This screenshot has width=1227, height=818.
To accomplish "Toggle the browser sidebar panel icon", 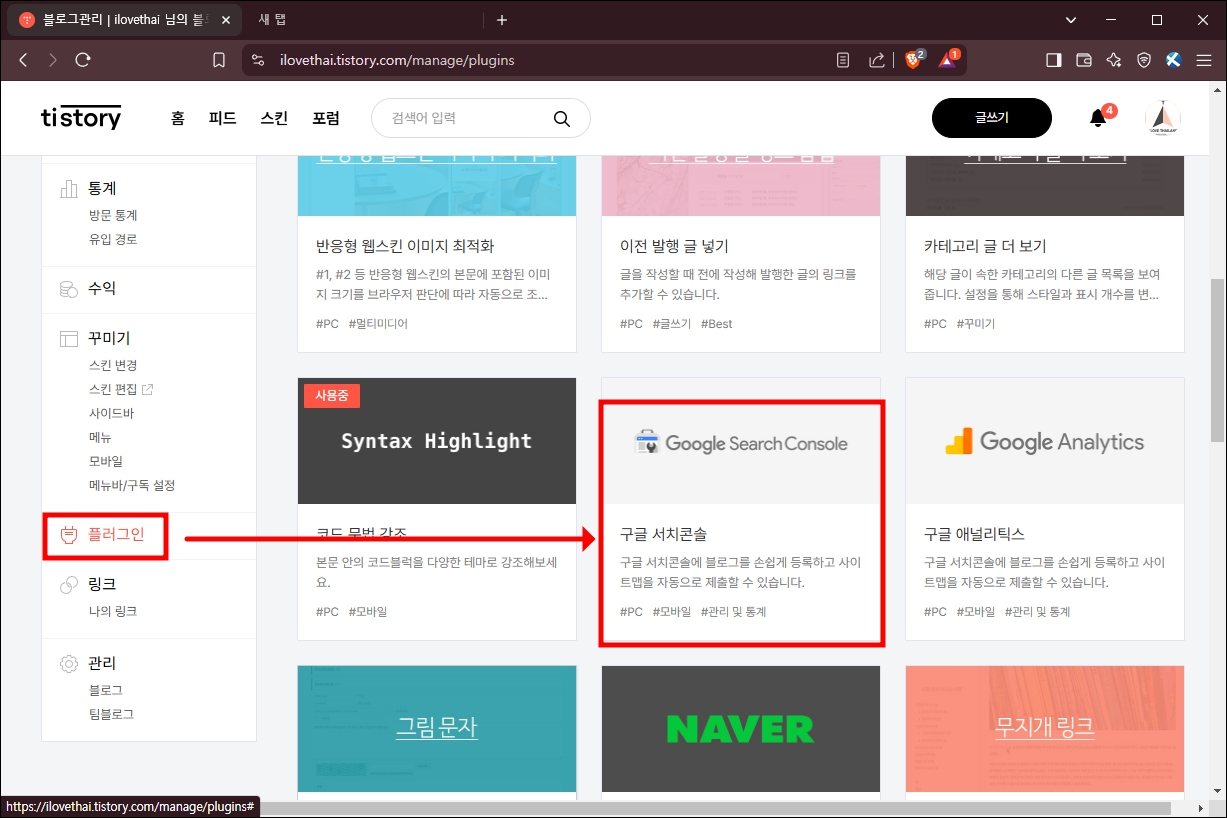I will click(1053, 60).
